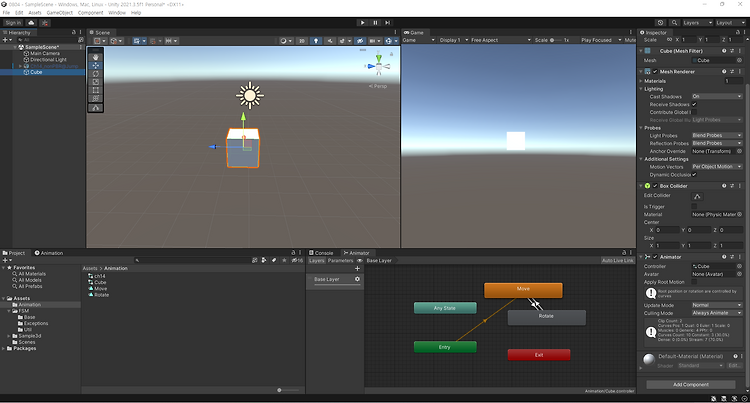Open the Free Aspect dropdown in Game view
The image size is (750, 403).
[x=501, y=40]
